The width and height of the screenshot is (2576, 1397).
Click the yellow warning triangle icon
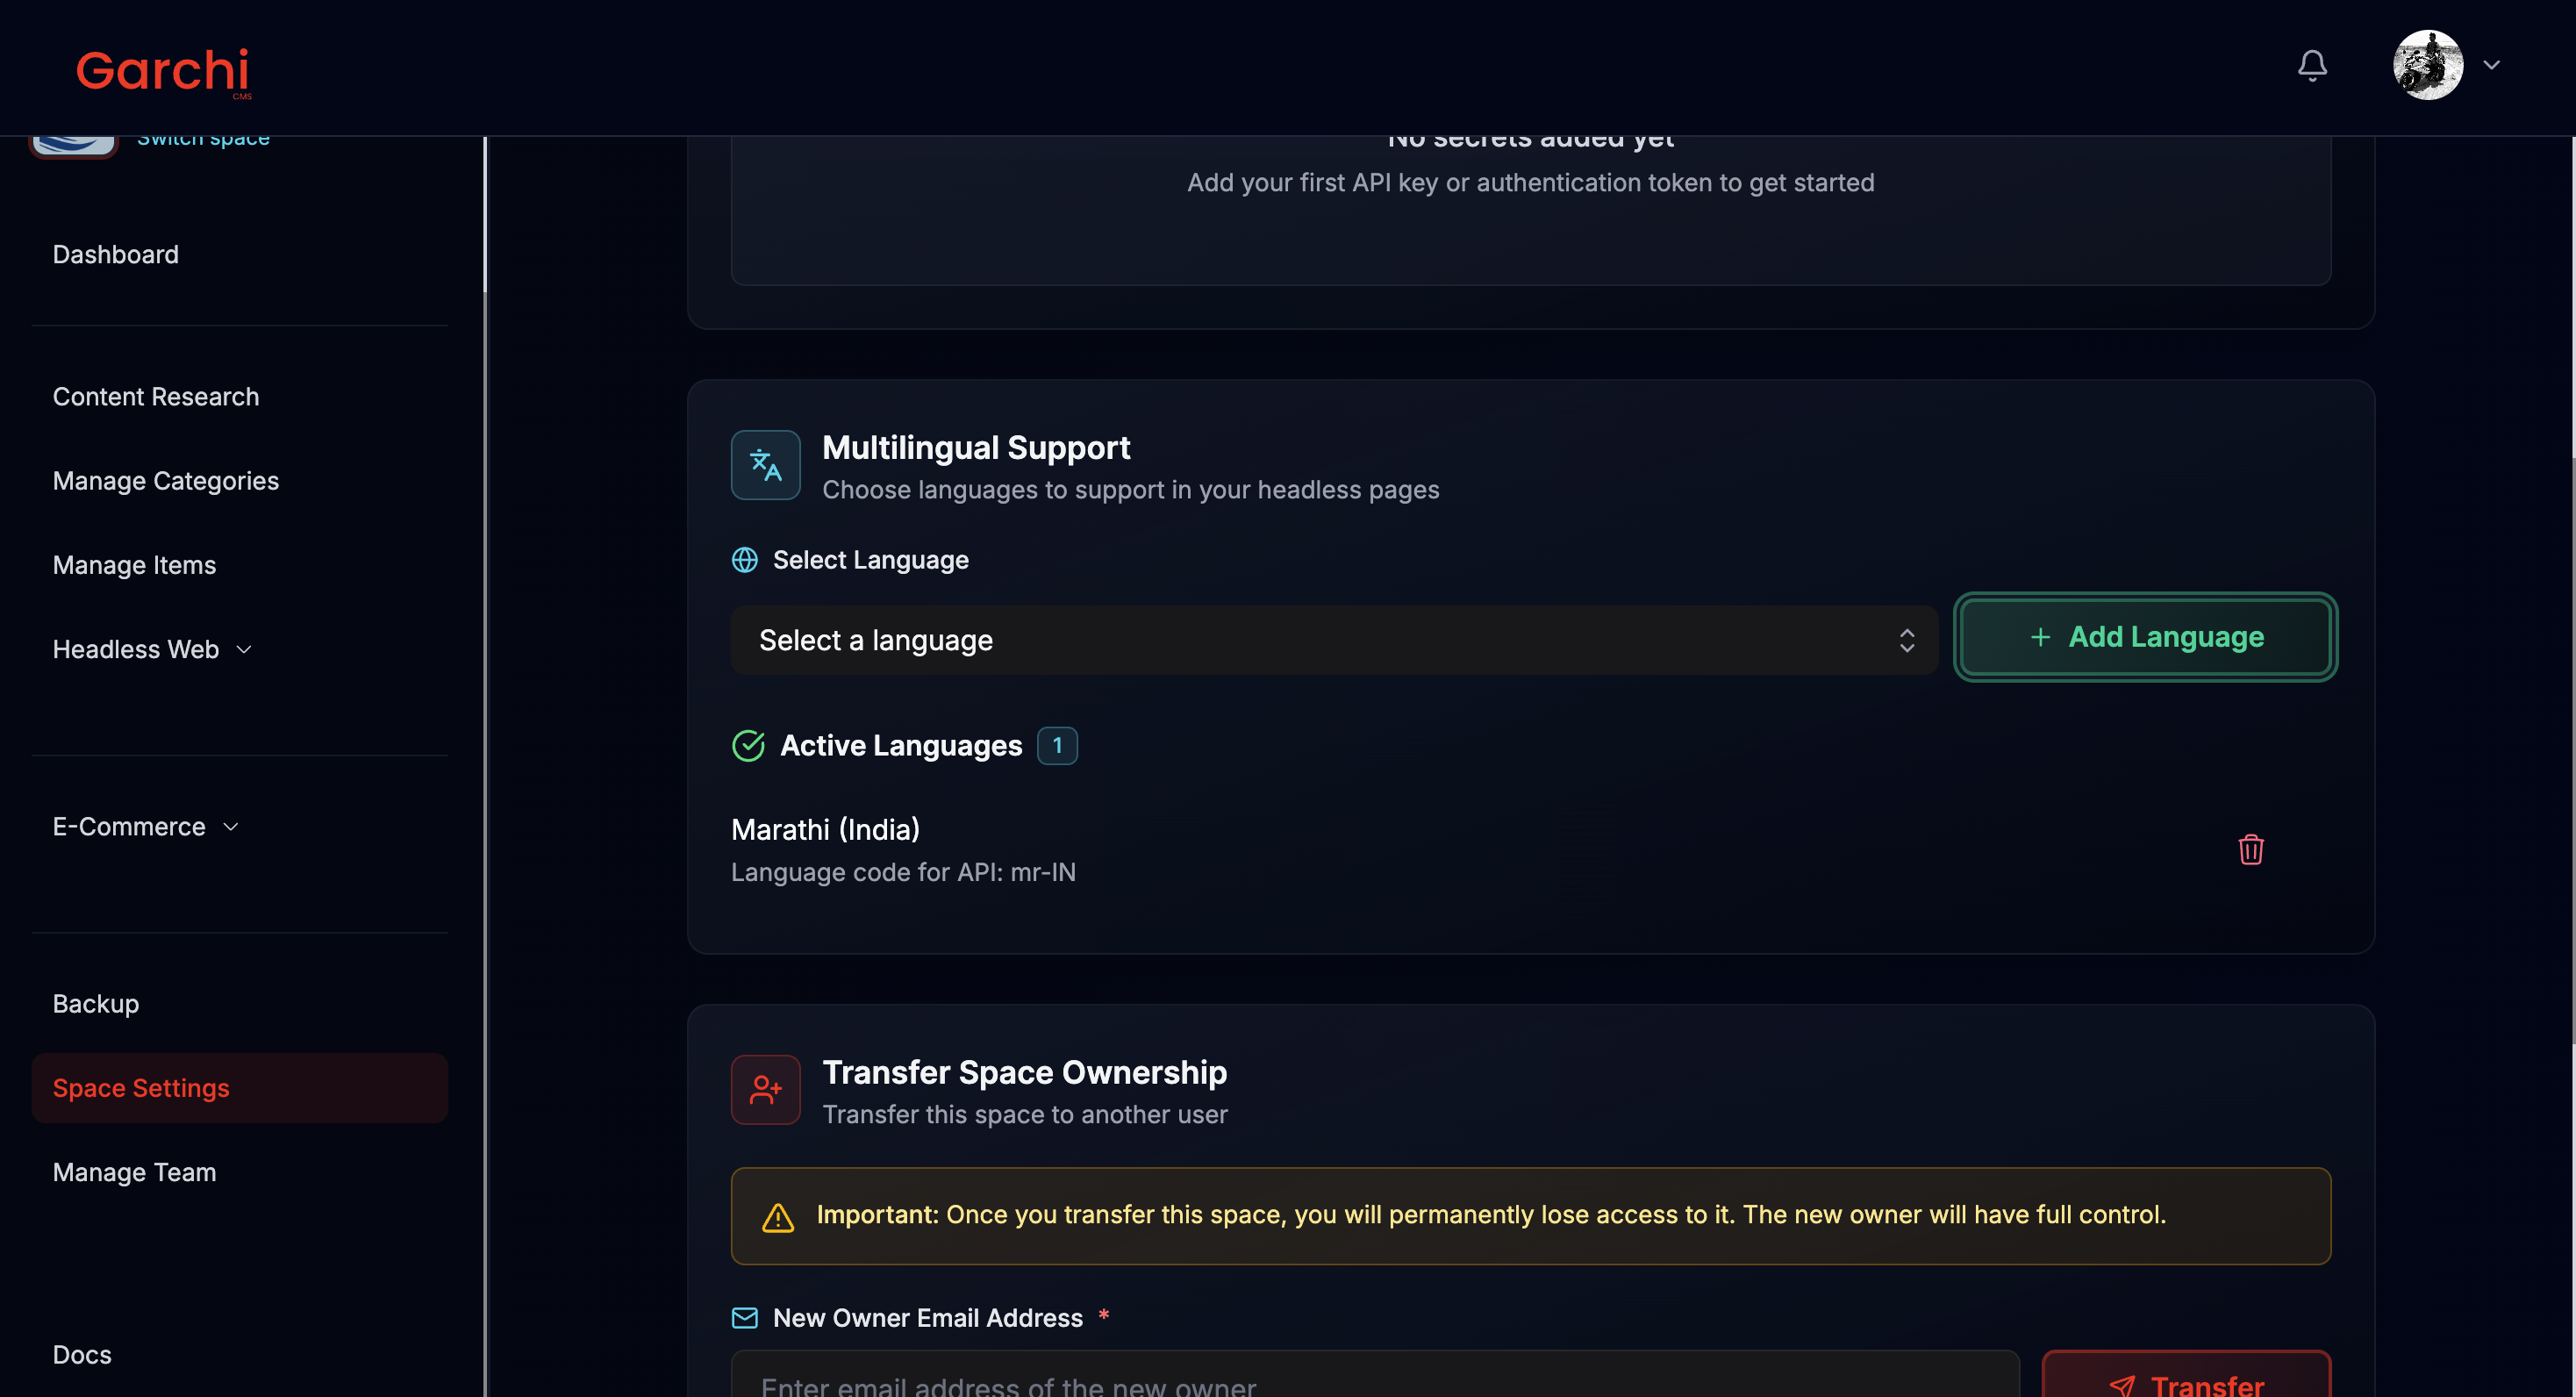(x=777, y=1216)
